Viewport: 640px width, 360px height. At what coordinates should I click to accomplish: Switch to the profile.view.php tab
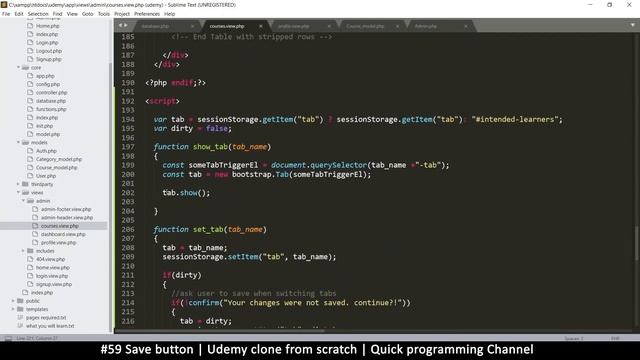click(x=294, y=26)
